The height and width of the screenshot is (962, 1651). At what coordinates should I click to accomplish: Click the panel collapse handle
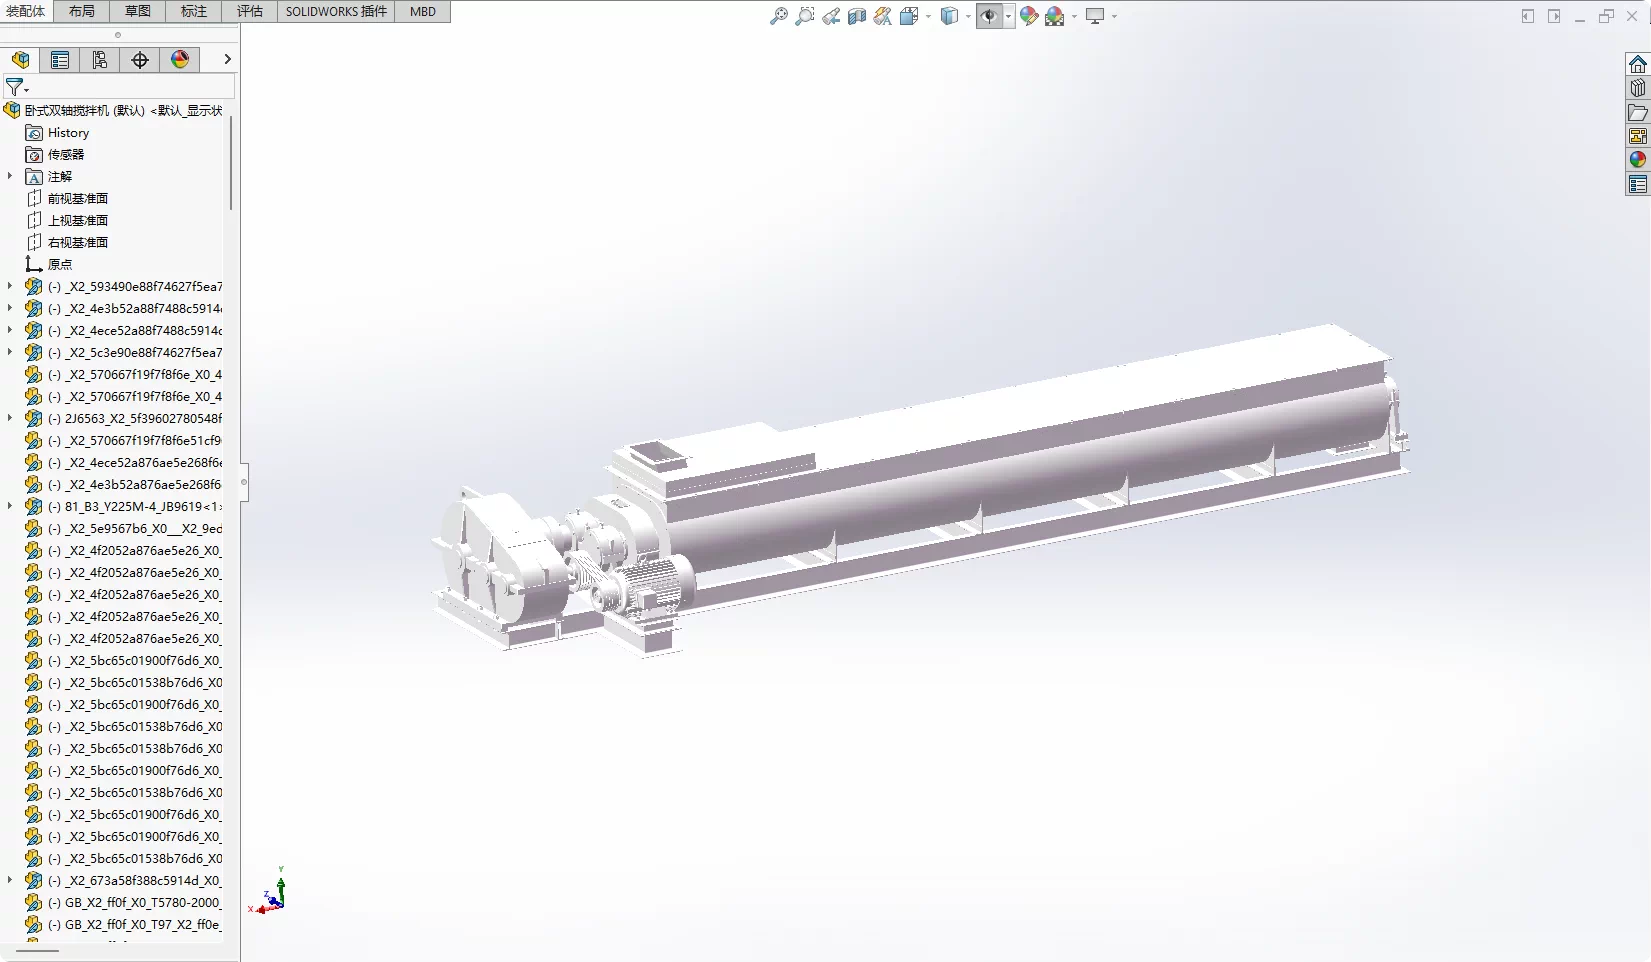244,482
